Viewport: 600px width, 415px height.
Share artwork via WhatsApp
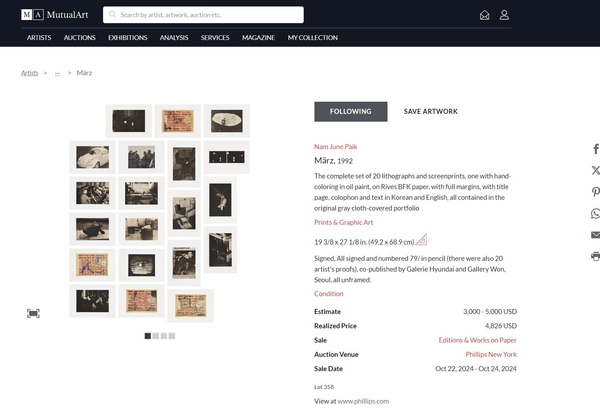(x=595, y=213)
